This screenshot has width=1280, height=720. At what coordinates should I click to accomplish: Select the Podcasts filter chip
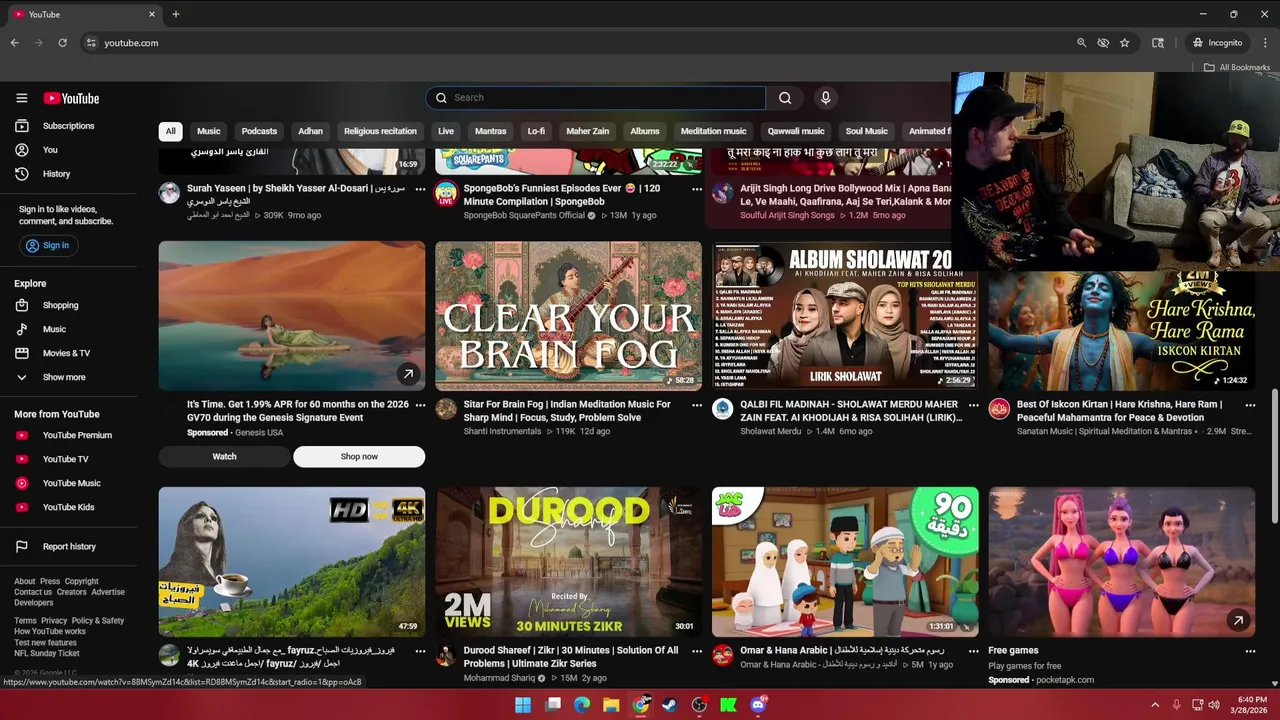tap(259, 131)
